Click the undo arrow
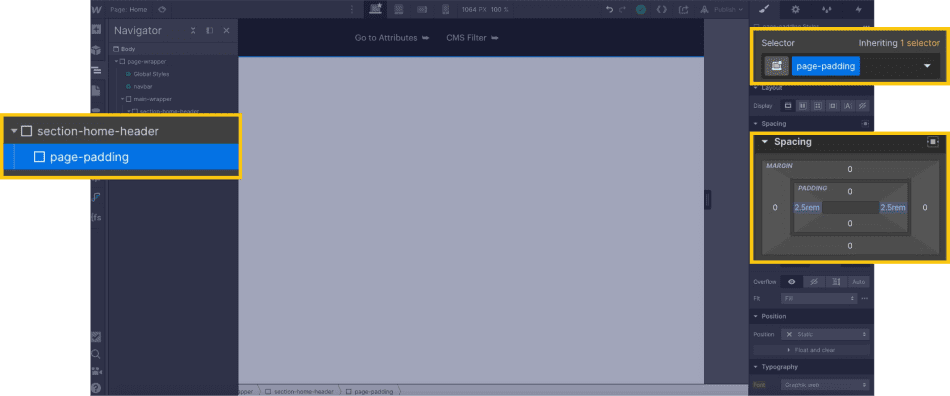This screenshot has height=396, width=950. pyautogui.click(x=610, y=10)
